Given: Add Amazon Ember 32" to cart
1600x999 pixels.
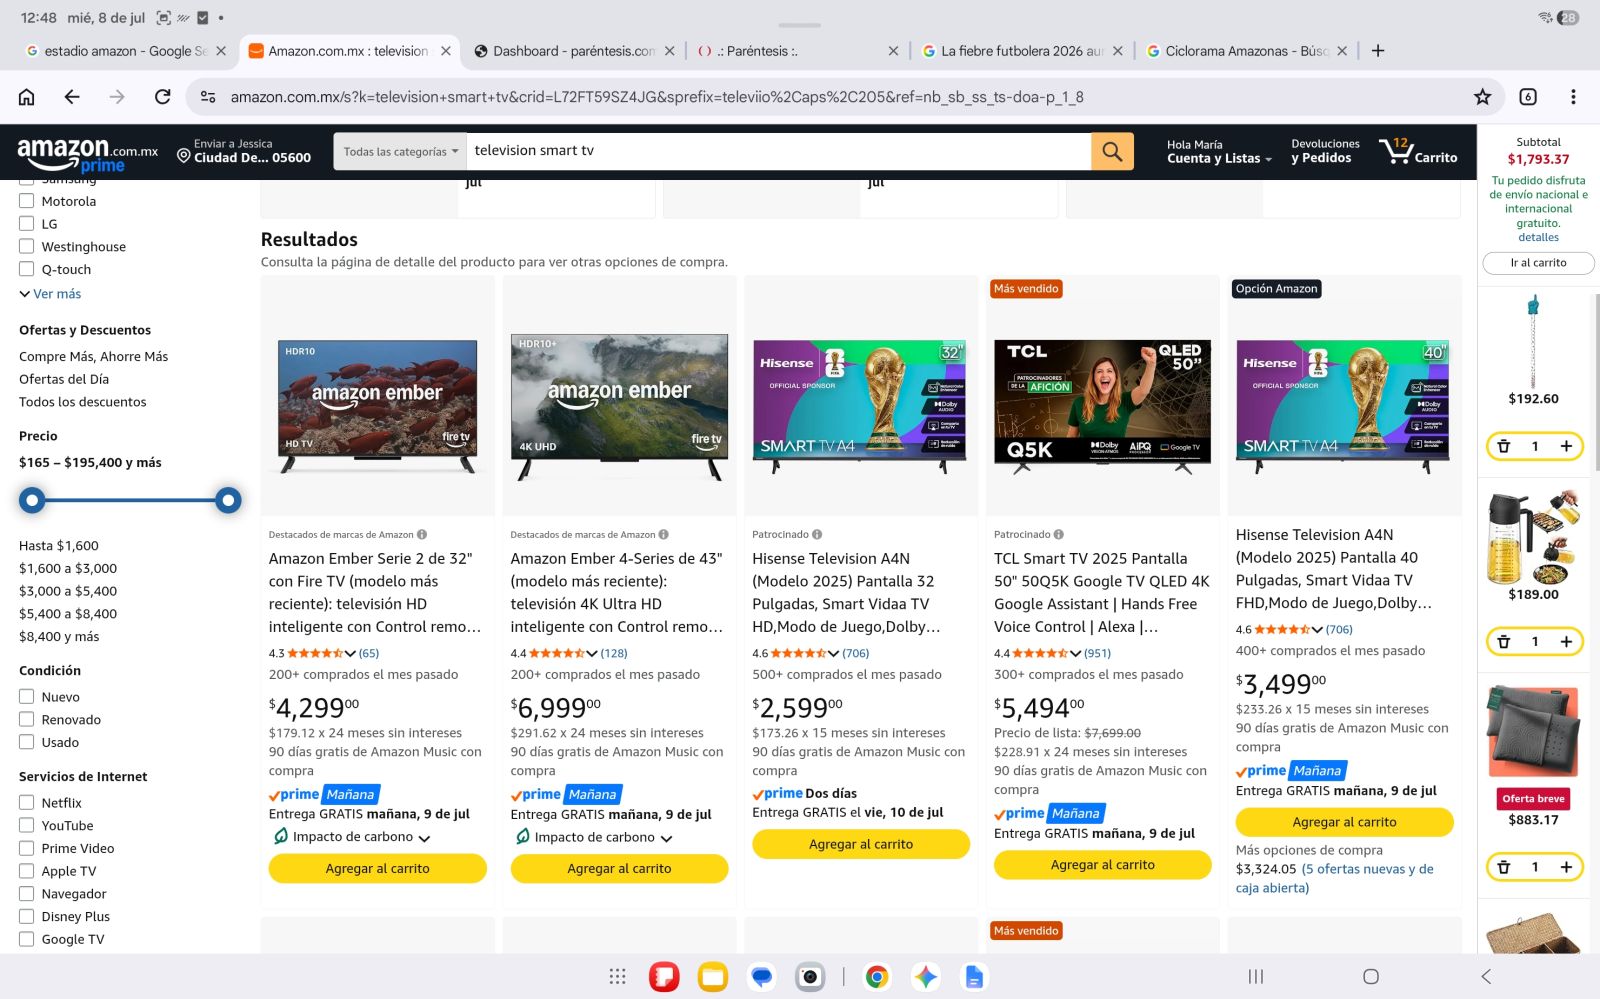Looking at the screenshot, I should (x=378, y=868).
